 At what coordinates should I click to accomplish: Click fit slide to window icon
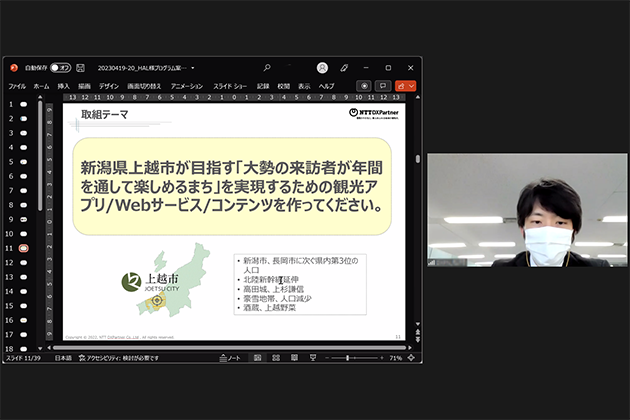pos(411,358)
